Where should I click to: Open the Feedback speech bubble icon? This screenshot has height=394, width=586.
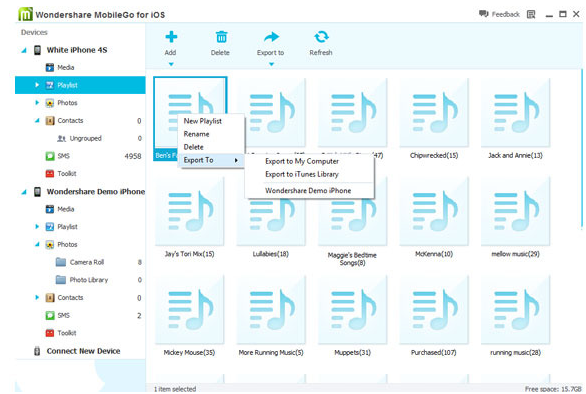tap(484, 14)
